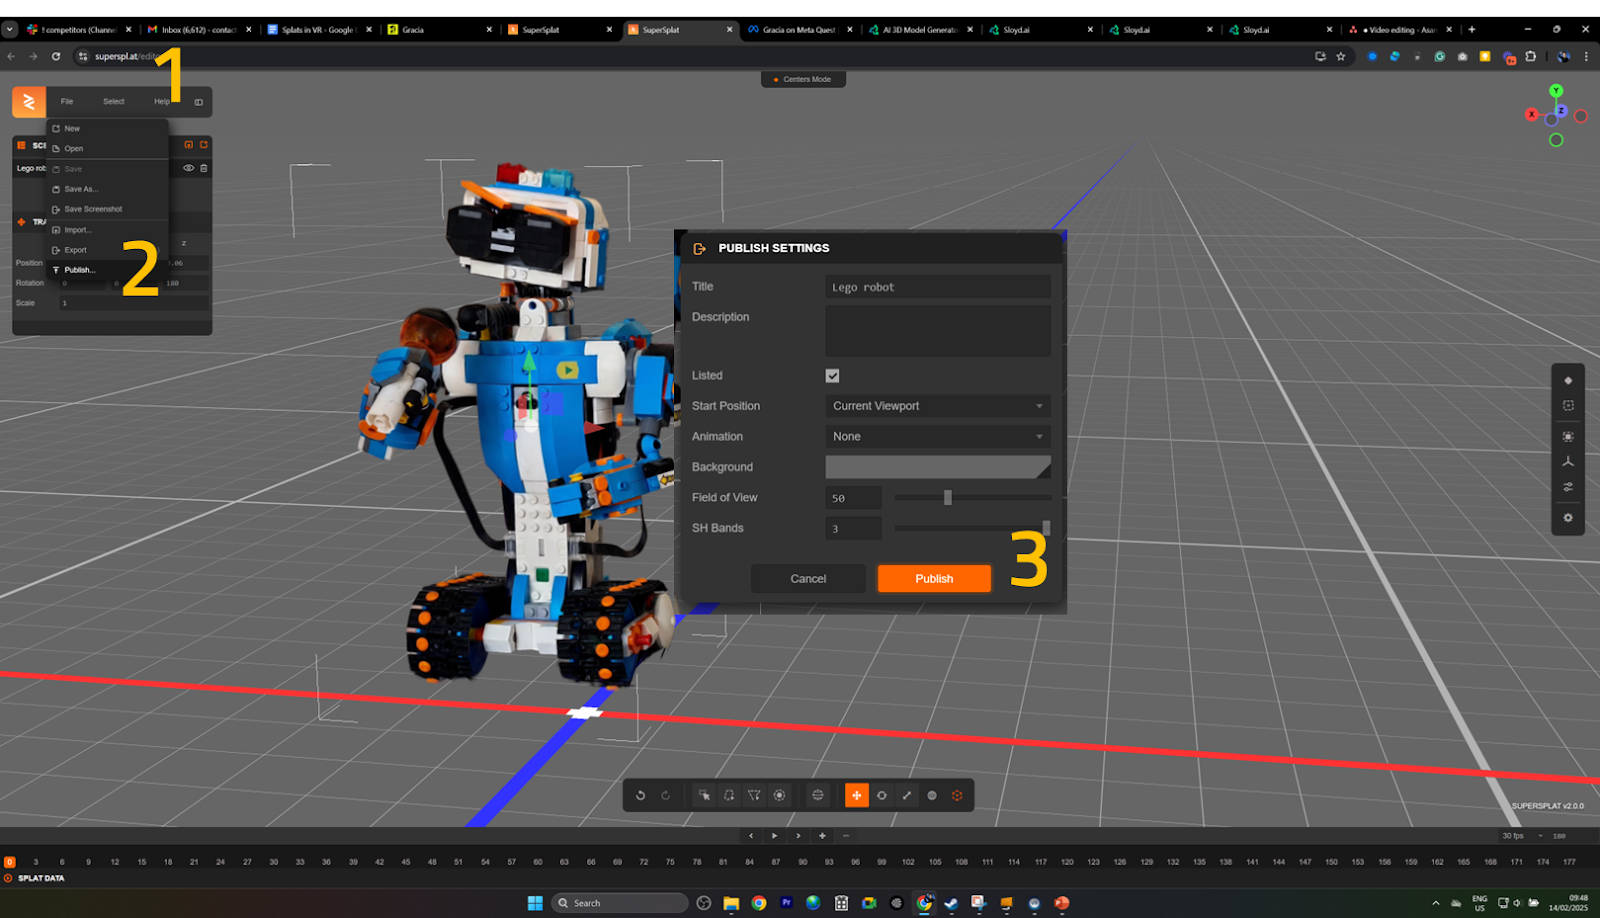Open the Start Position dropdown

tap(937, 406)
